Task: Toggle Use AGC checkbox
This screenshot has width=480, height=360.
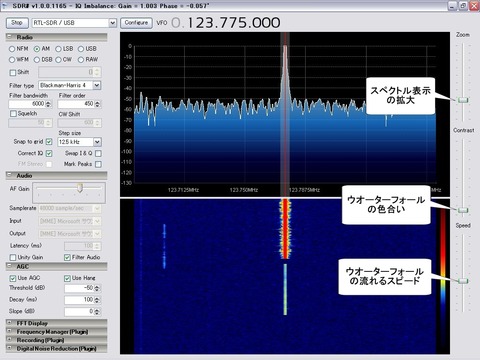Action: (13, 278)
